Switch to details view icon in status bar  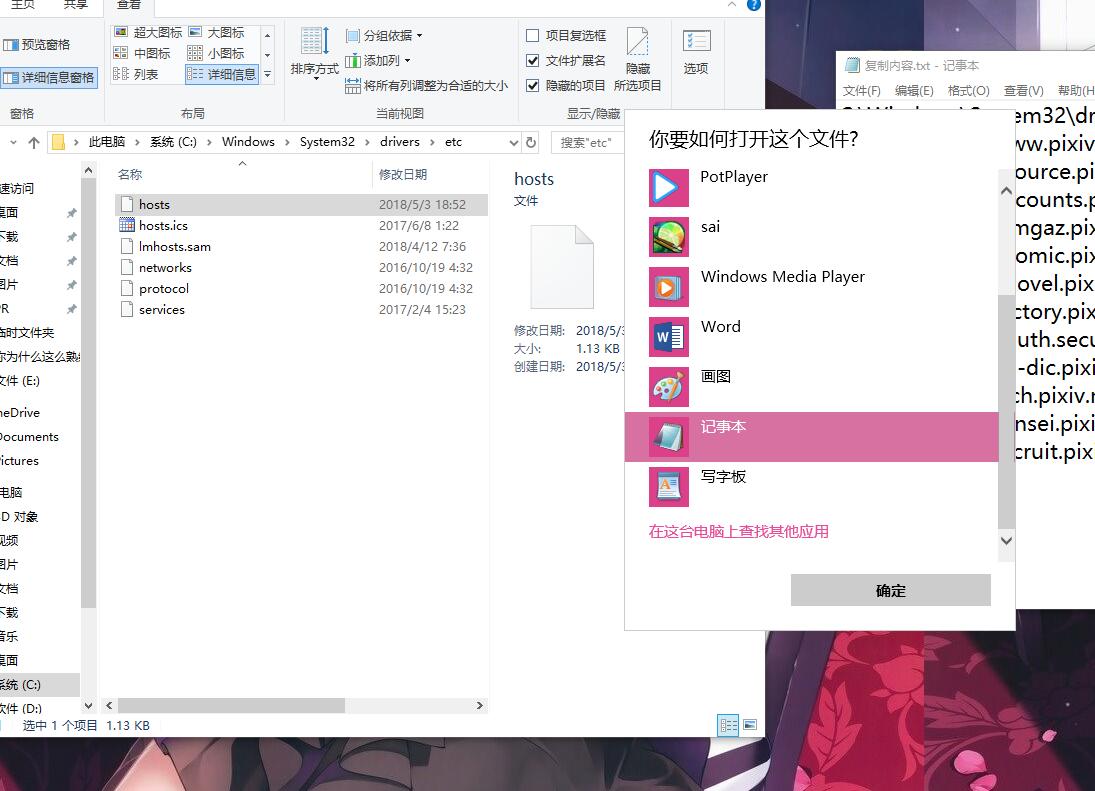tap(728, 725)
